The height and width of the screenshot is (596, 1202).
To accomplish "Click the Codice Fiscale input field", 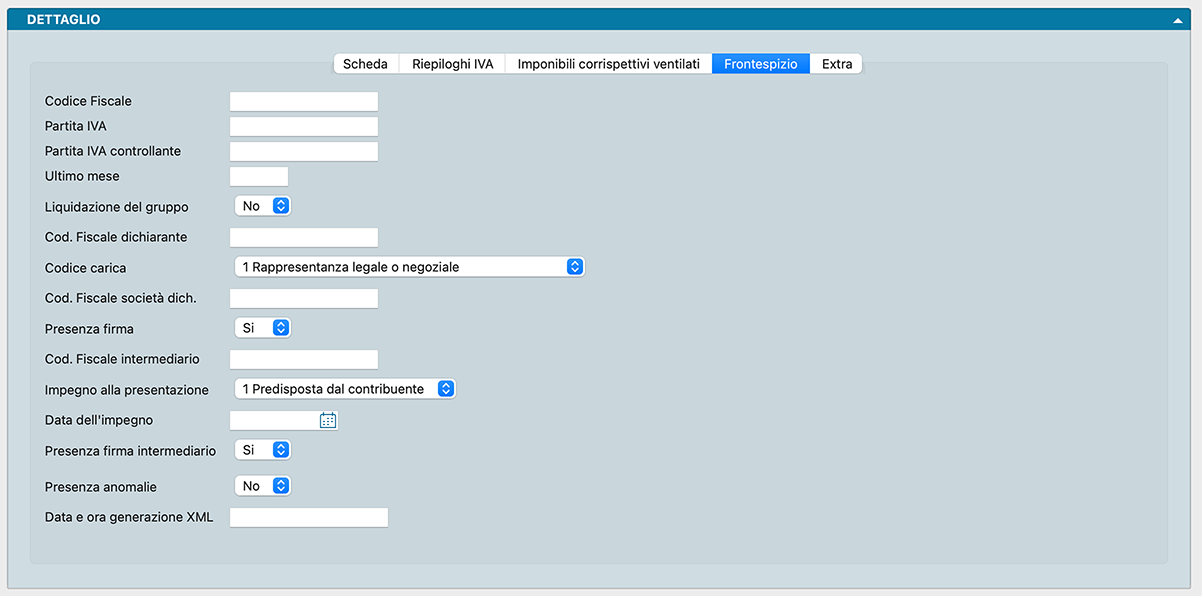I will (x=304, y=101).
